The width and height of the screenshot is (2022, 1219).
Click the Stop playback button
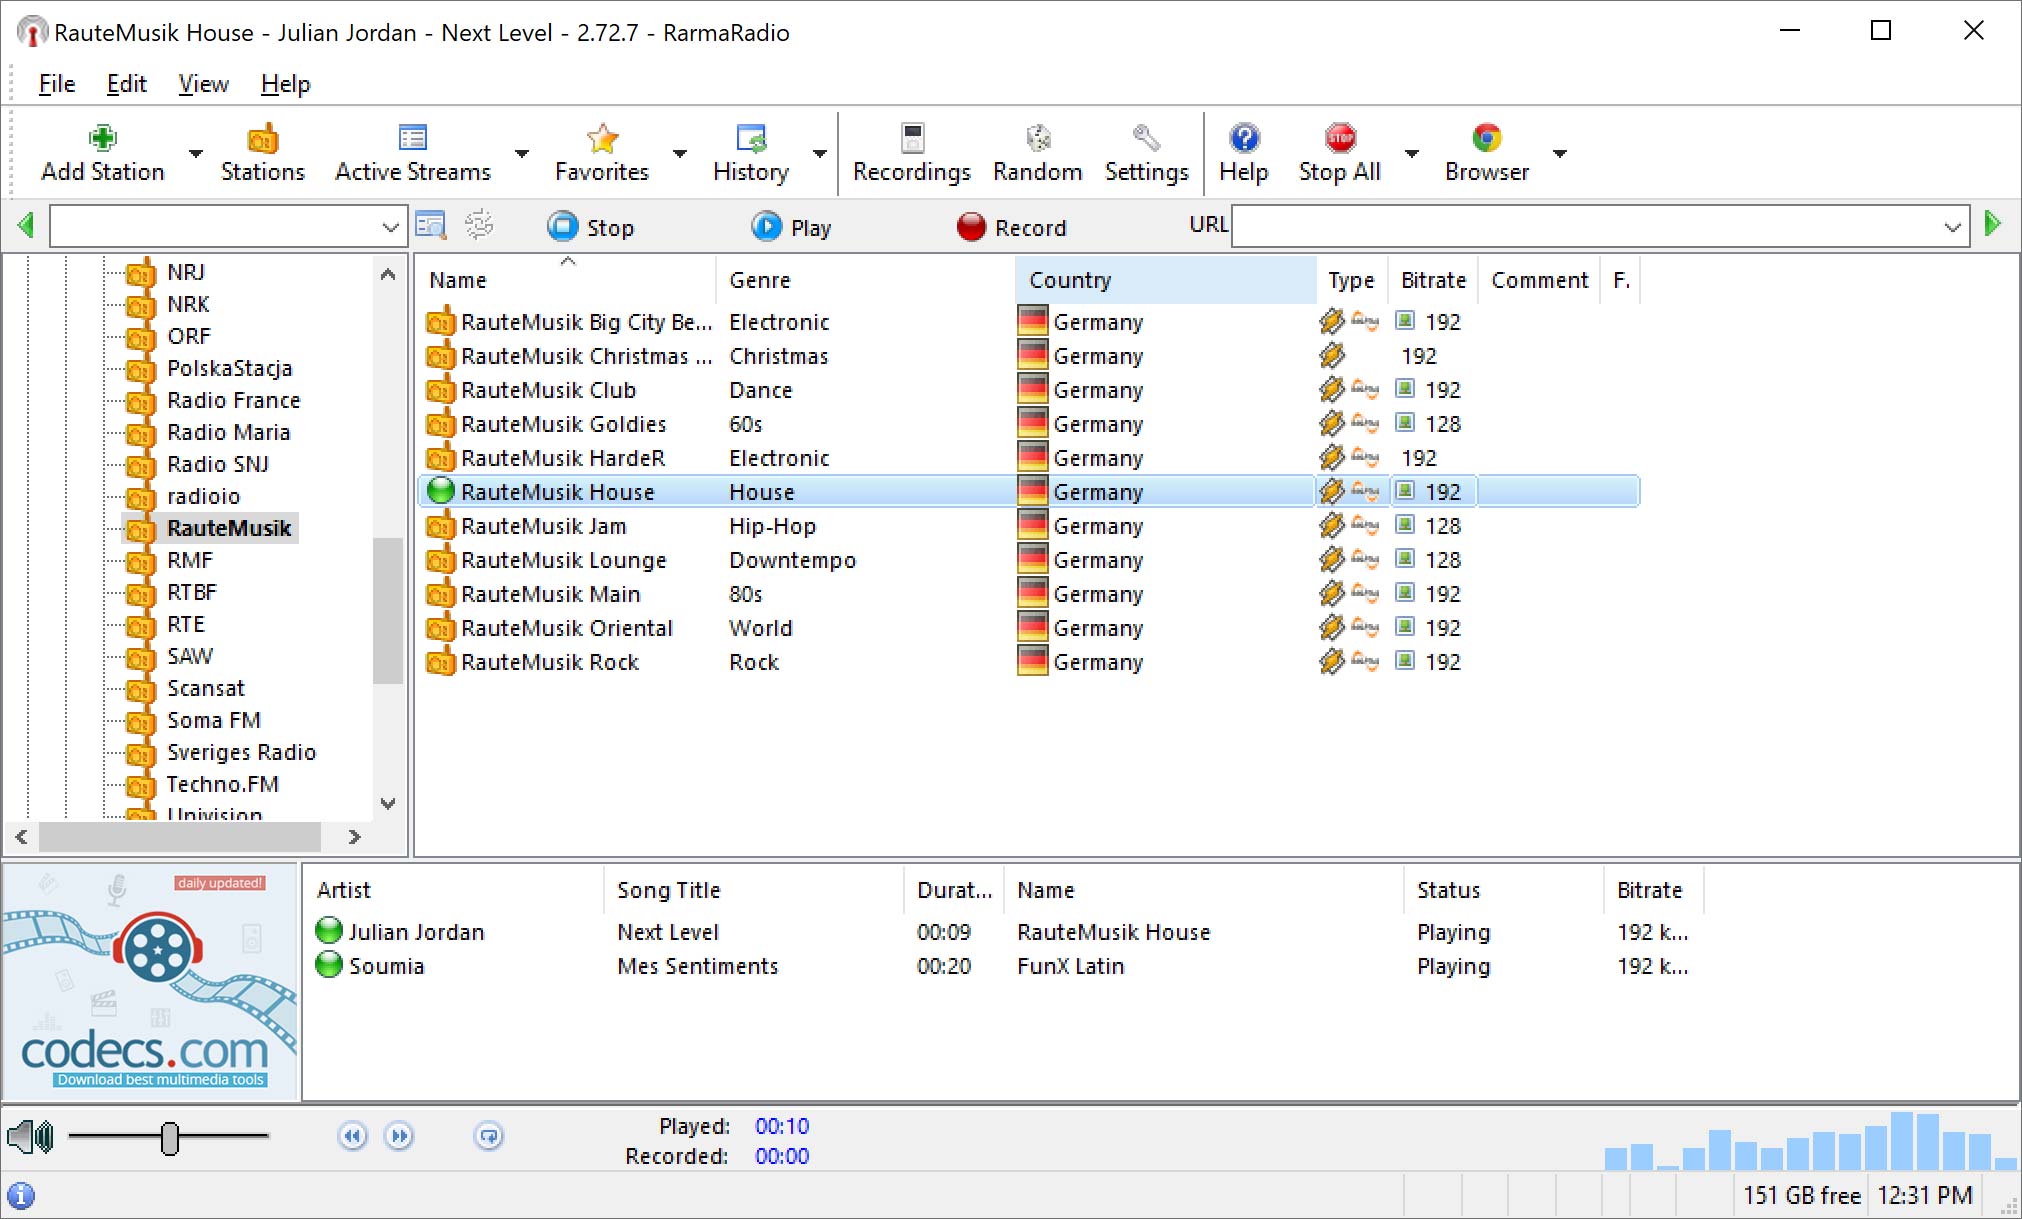pos(591,227)
